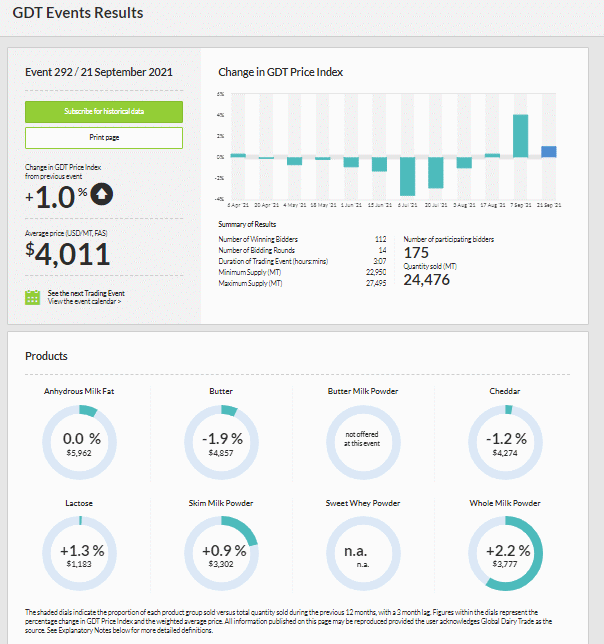The height and width of the screenshot is (644, 604).
Task: Click the +1.0% price index change value
Action: [56, 197]
